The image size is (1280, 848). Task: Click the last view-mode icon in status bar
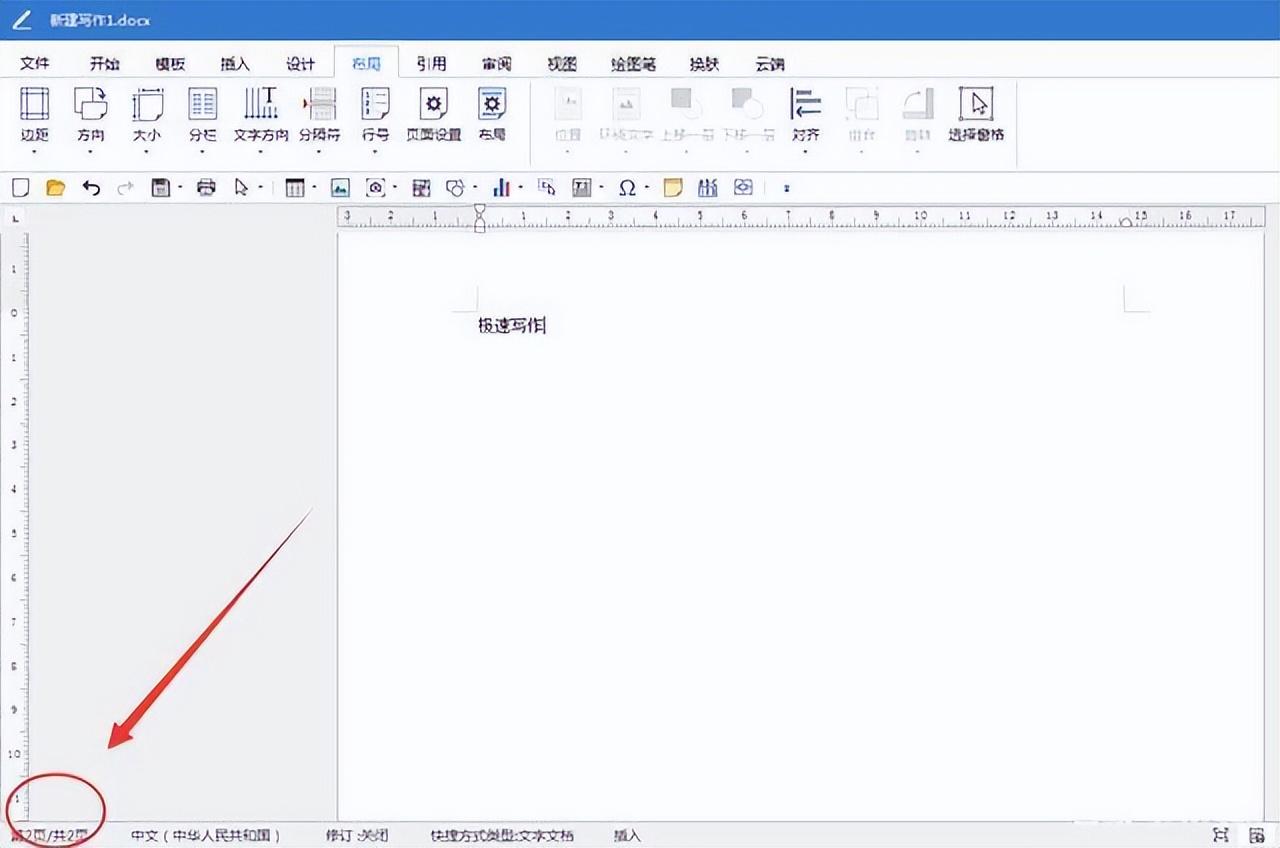pyautogui.click(x=1257, y=835)
